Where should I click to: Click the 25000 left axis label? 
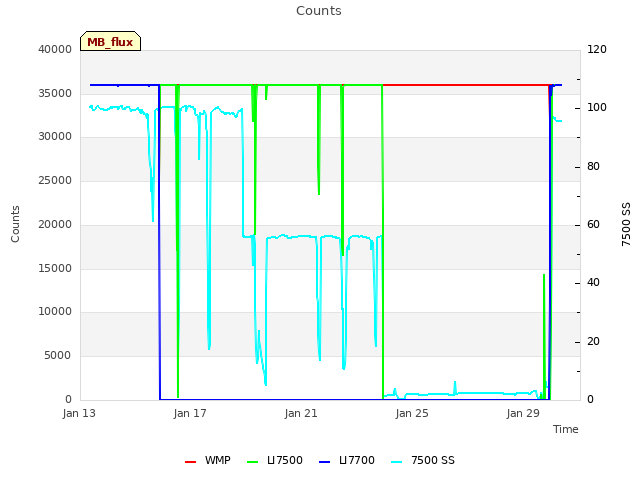pyautogui.click(x=55, y=180)
